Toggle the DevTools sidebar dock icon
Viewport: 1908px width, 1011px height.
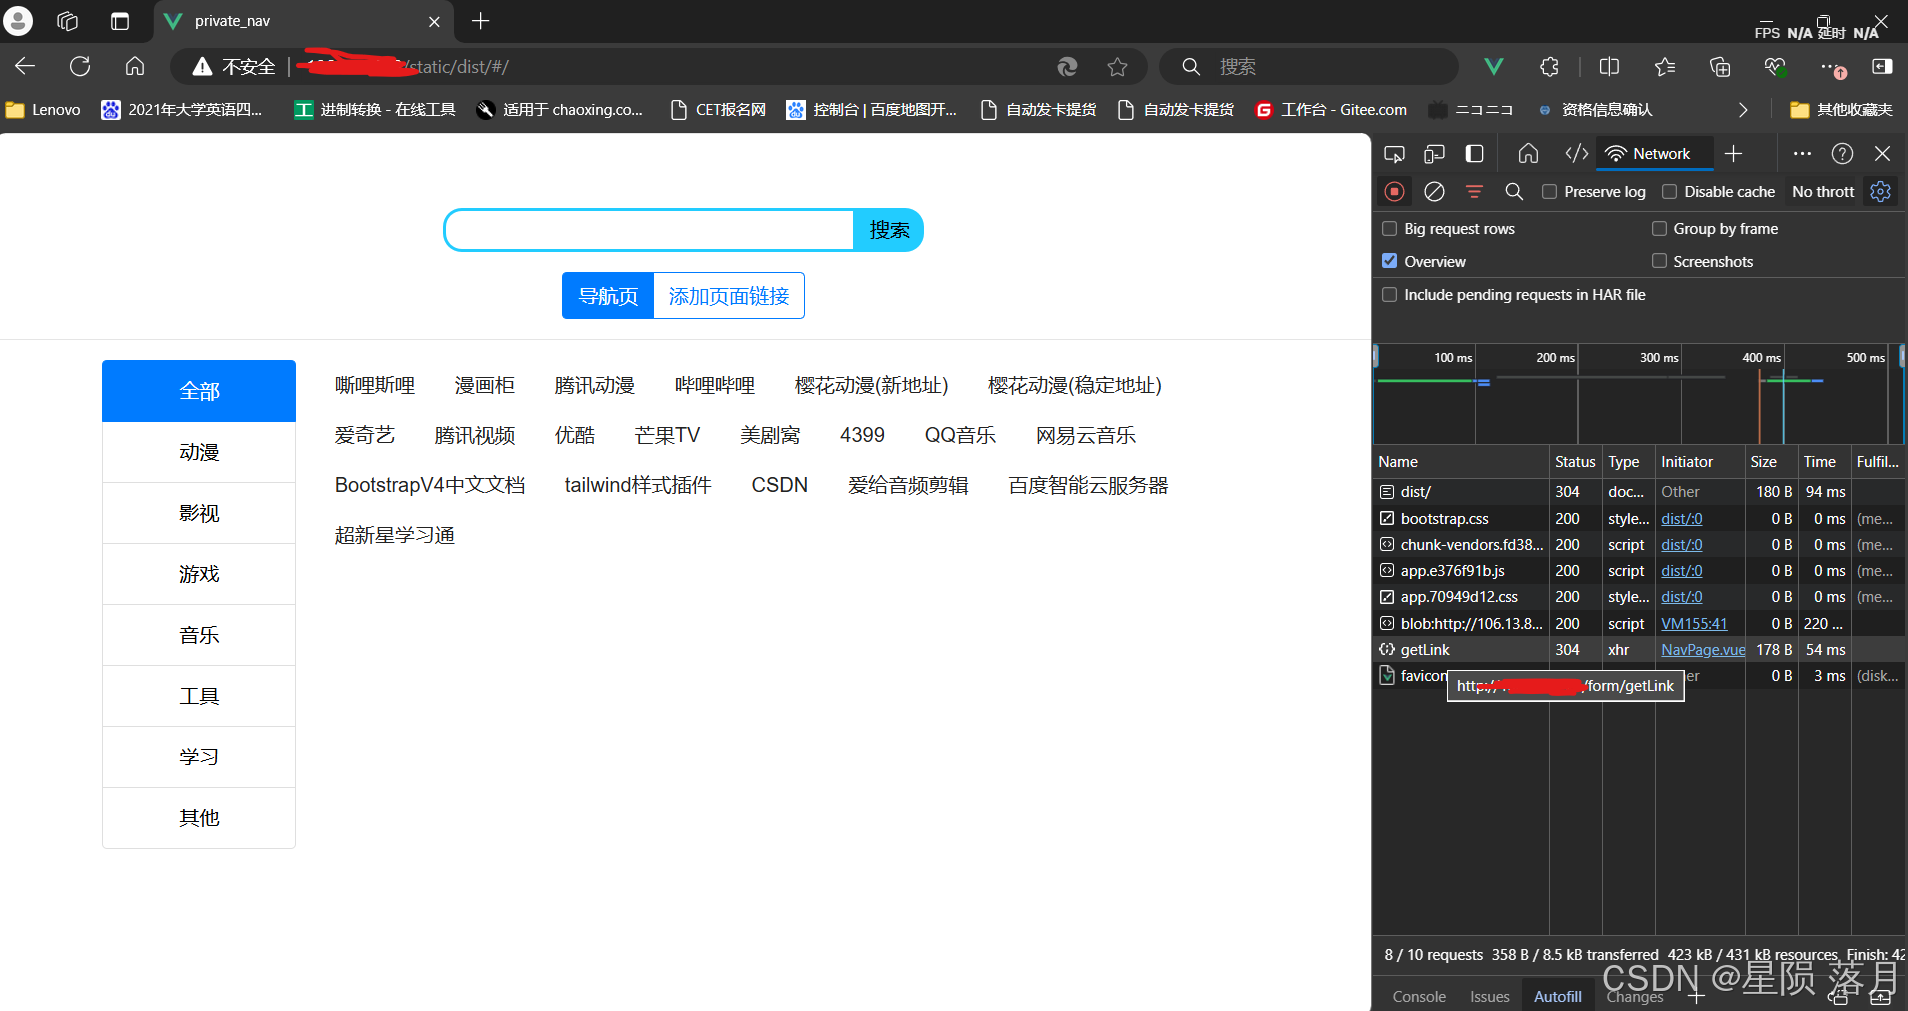point(1474,154)
